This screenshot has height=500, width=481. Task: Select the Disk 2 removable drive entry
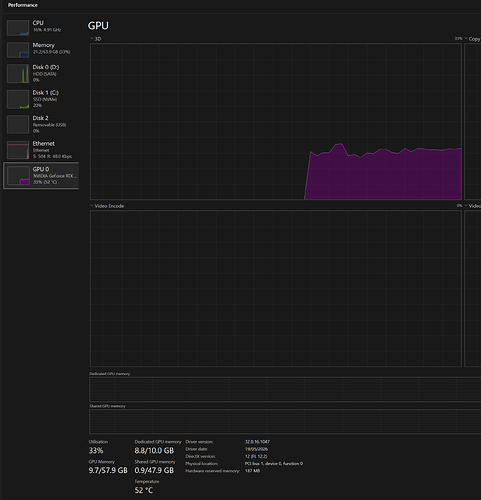[x=41, y=124]
